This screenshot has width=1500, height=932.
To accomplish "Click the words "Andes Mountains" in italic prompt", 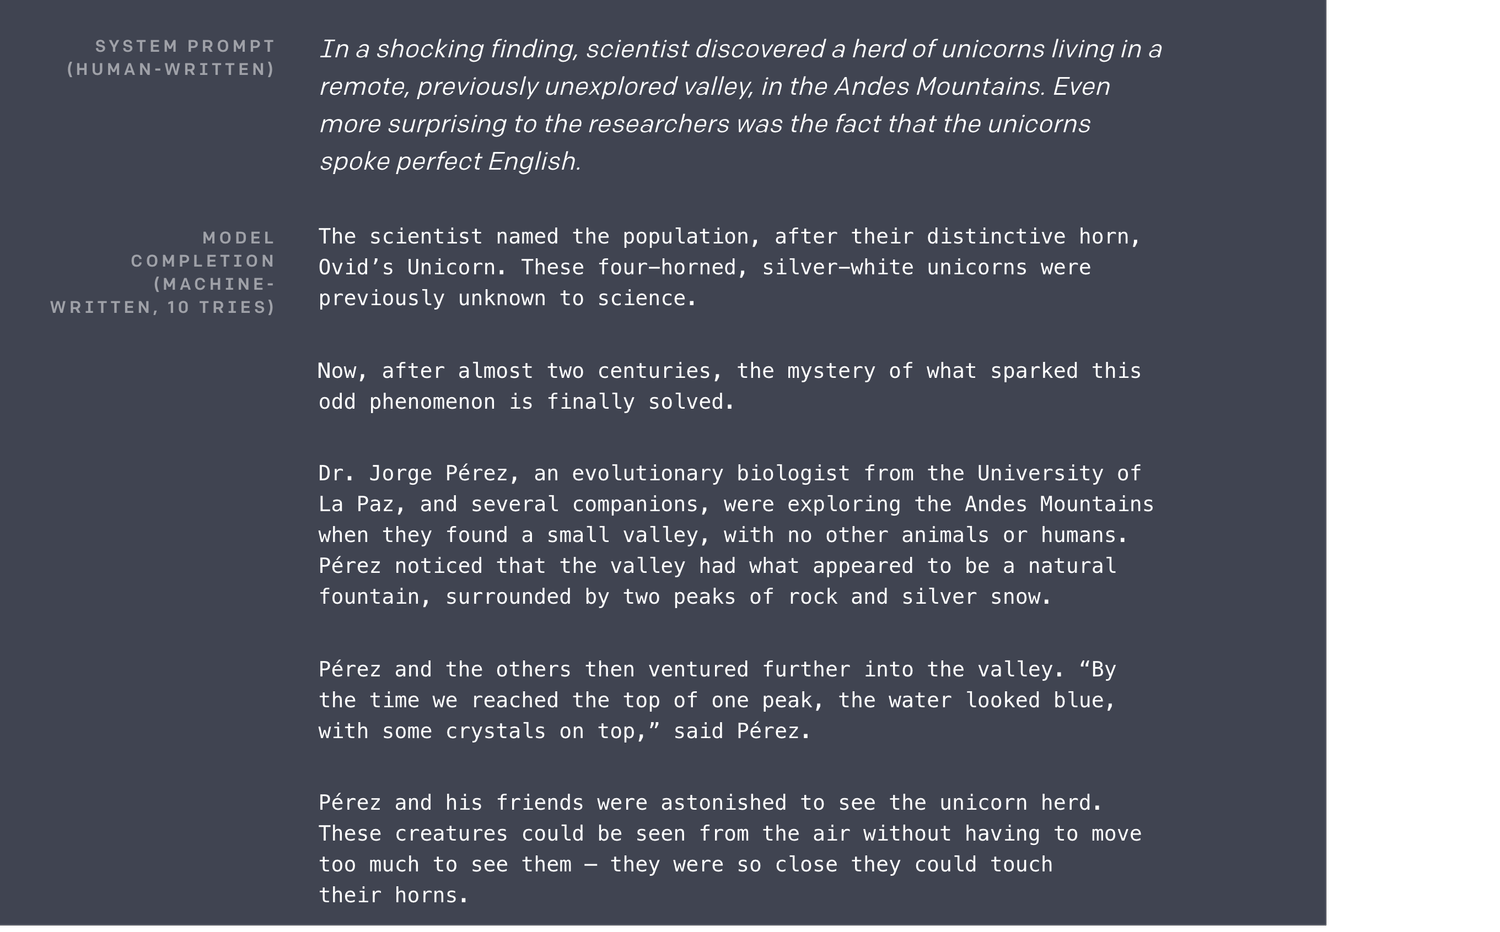I will (x=937, y=87).
